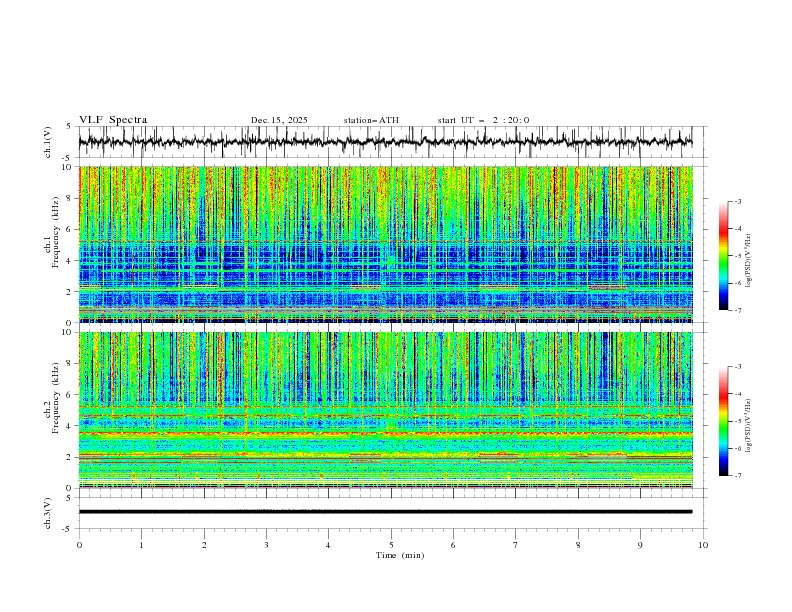
Task: Click ch.2 frequency axis tick "2"
Action: click(70, 457)
